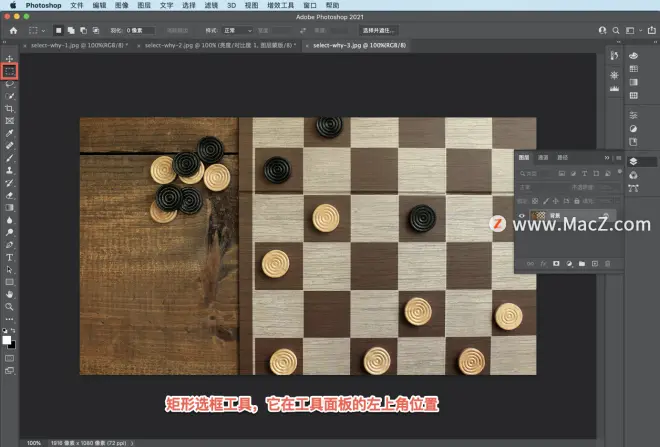The width and height of the screenshot is (660, 447).
Task: Open the 样式 style dropdown
Action: [238, 31]
